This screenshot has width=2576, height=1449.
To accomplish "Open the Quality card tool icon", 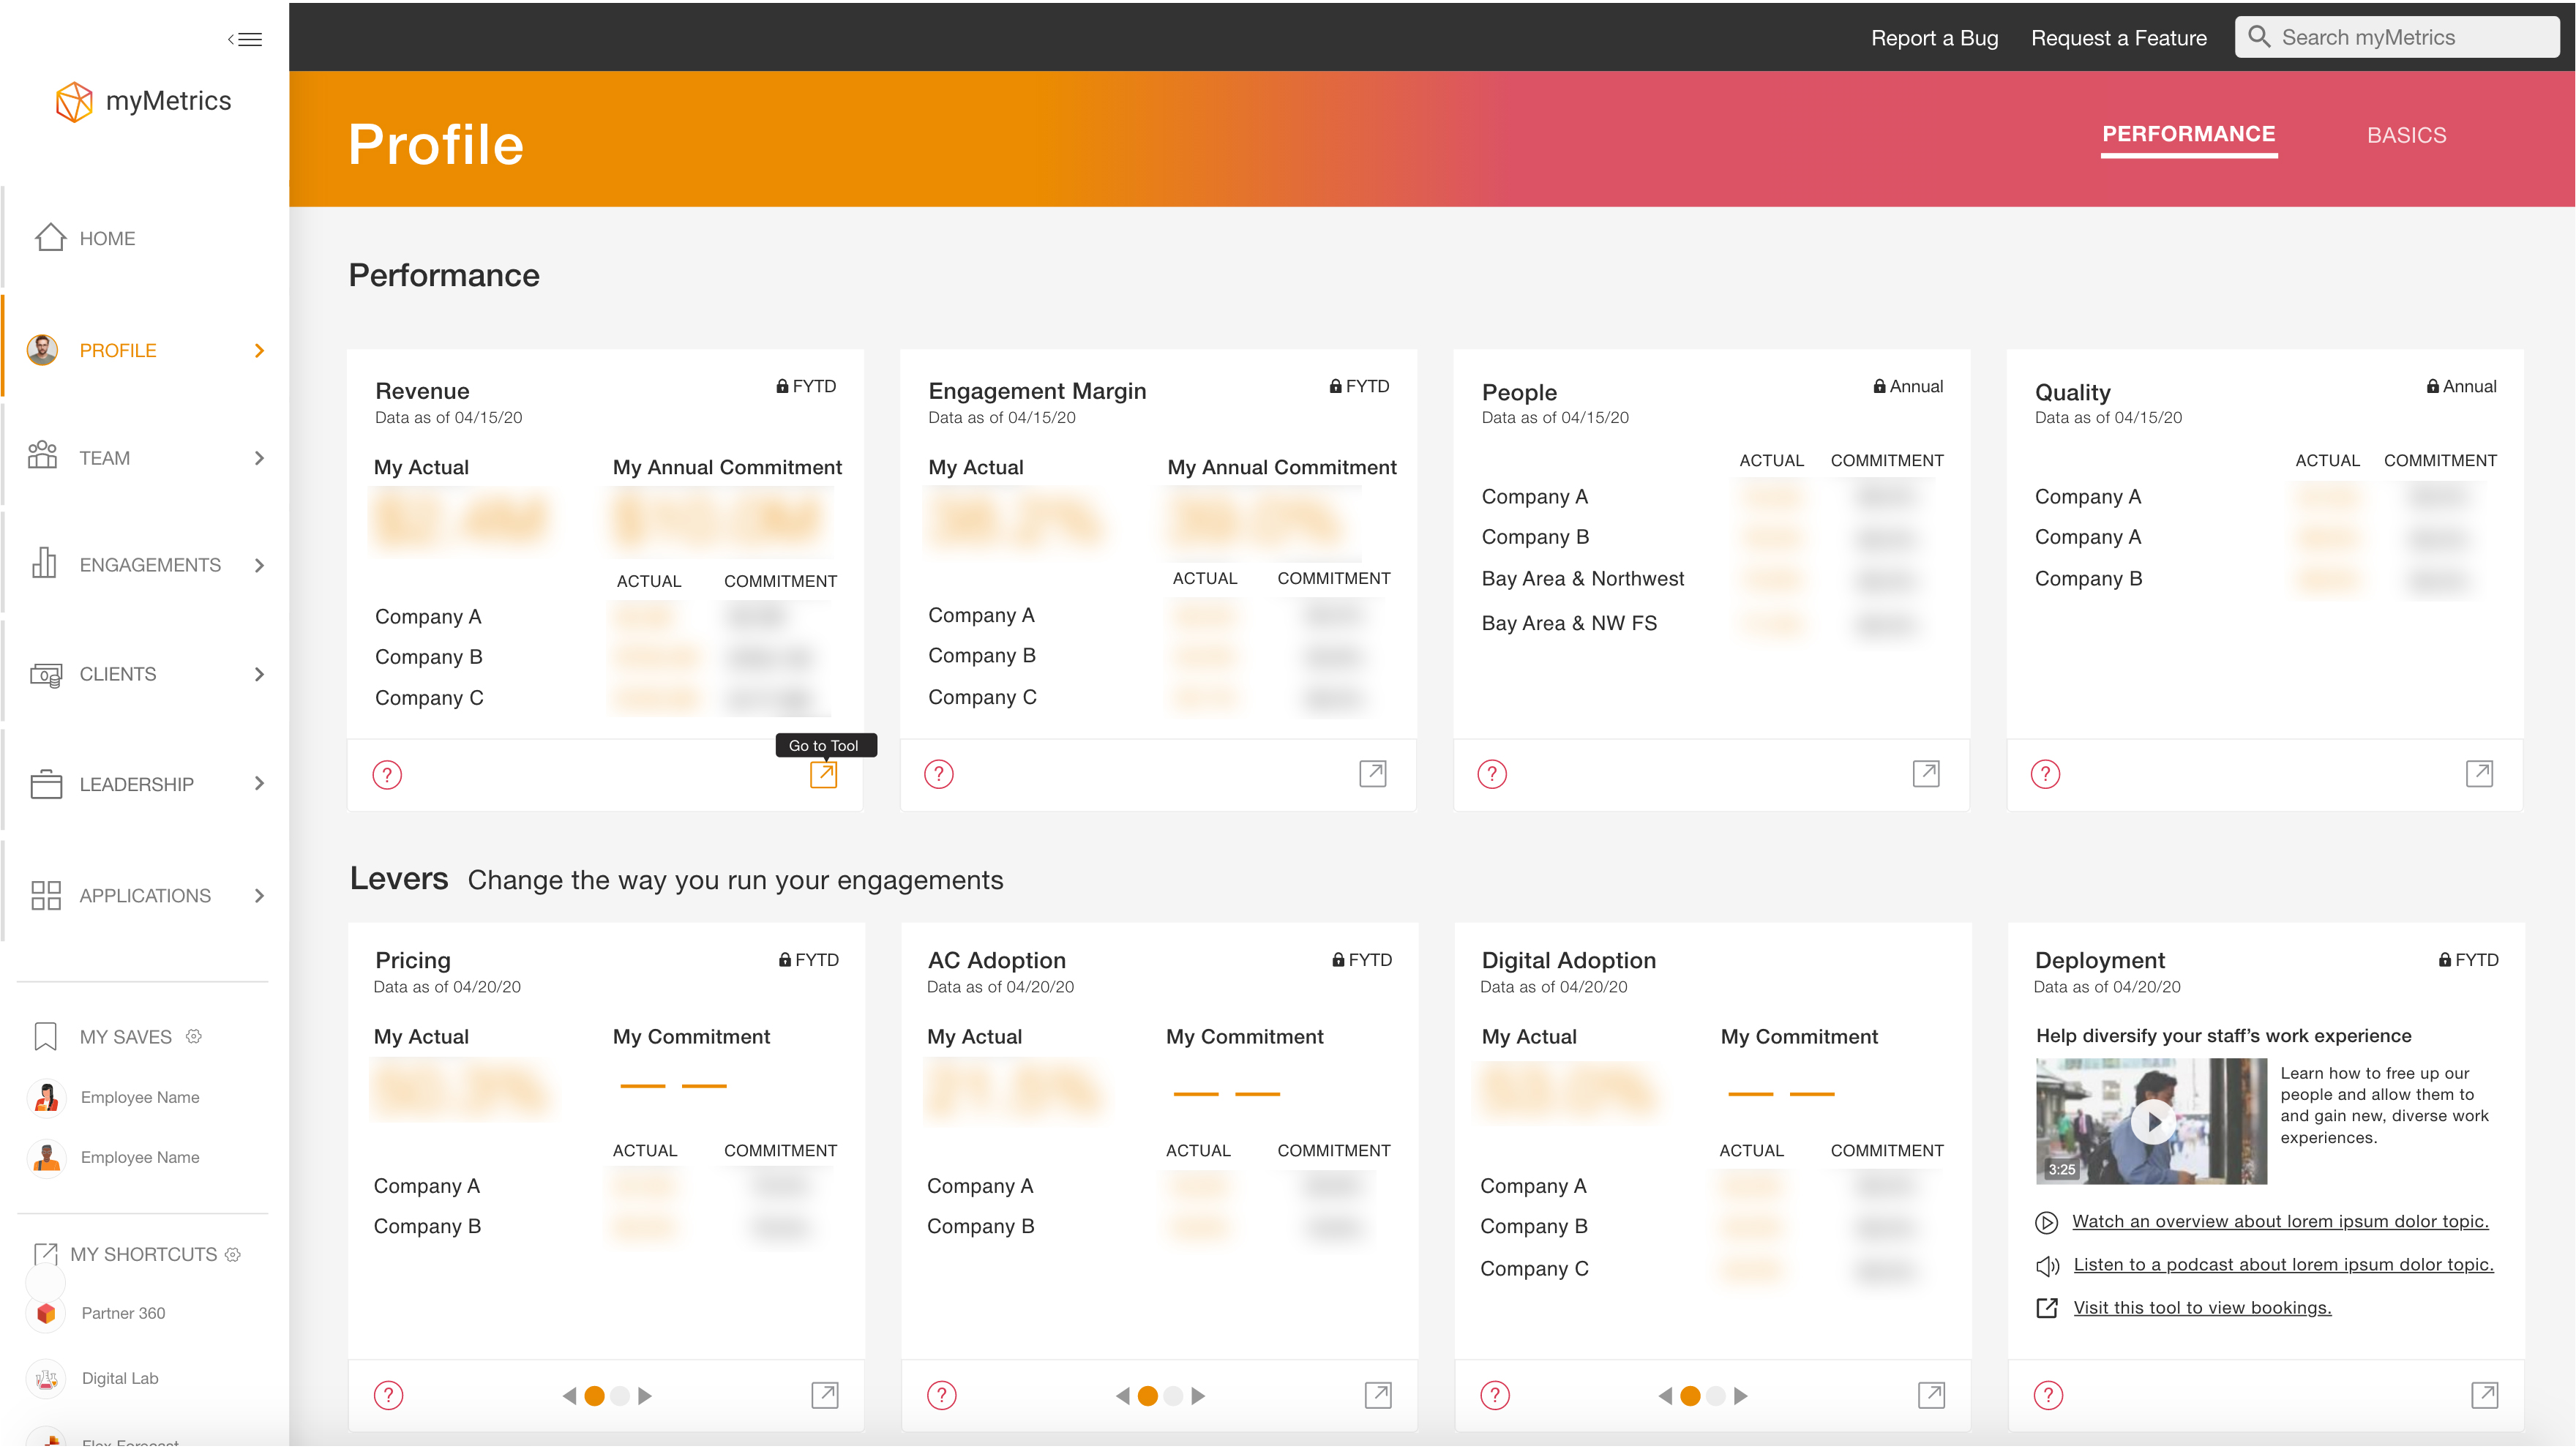I will (2479, 773).
